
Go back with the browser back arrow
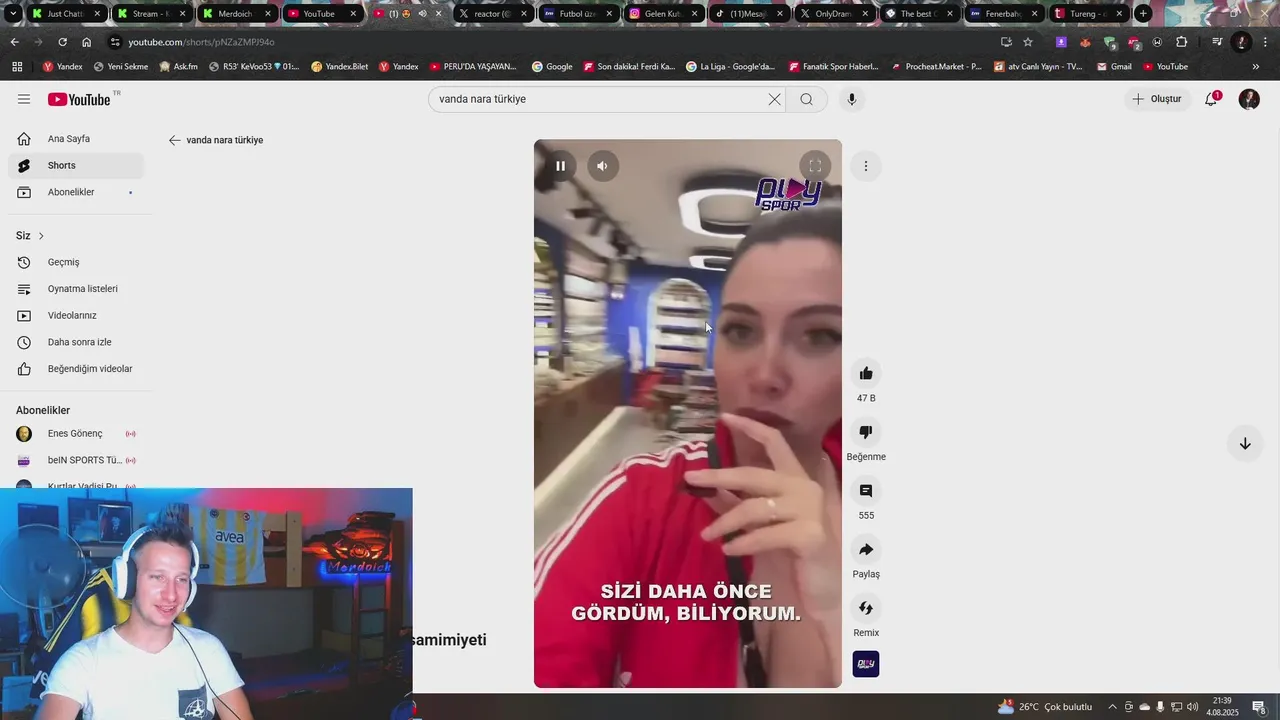[x=14, y=42]
